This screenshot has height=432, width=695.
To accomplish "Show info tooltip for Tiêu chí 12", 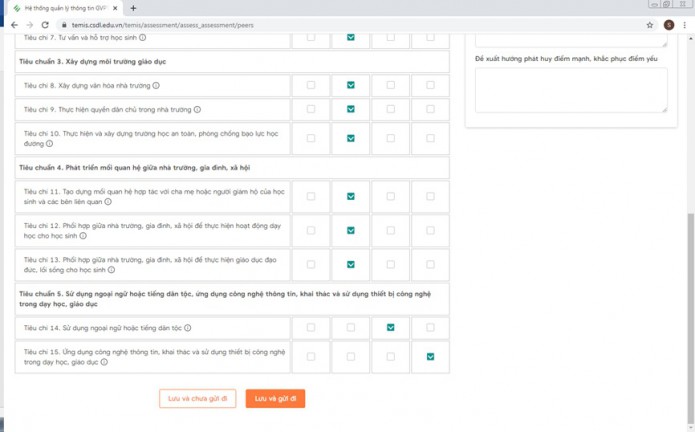I will 84,236.
